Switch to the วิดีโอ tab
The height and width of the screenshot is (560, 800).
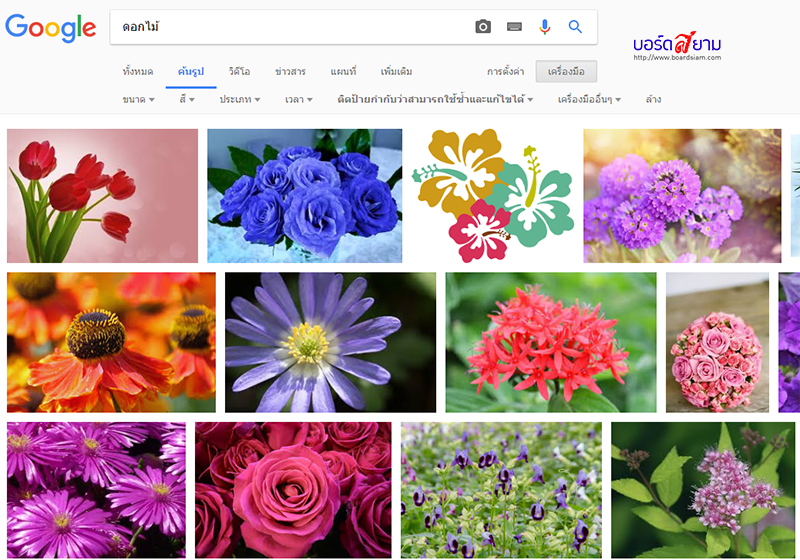[x=239, y=72]
